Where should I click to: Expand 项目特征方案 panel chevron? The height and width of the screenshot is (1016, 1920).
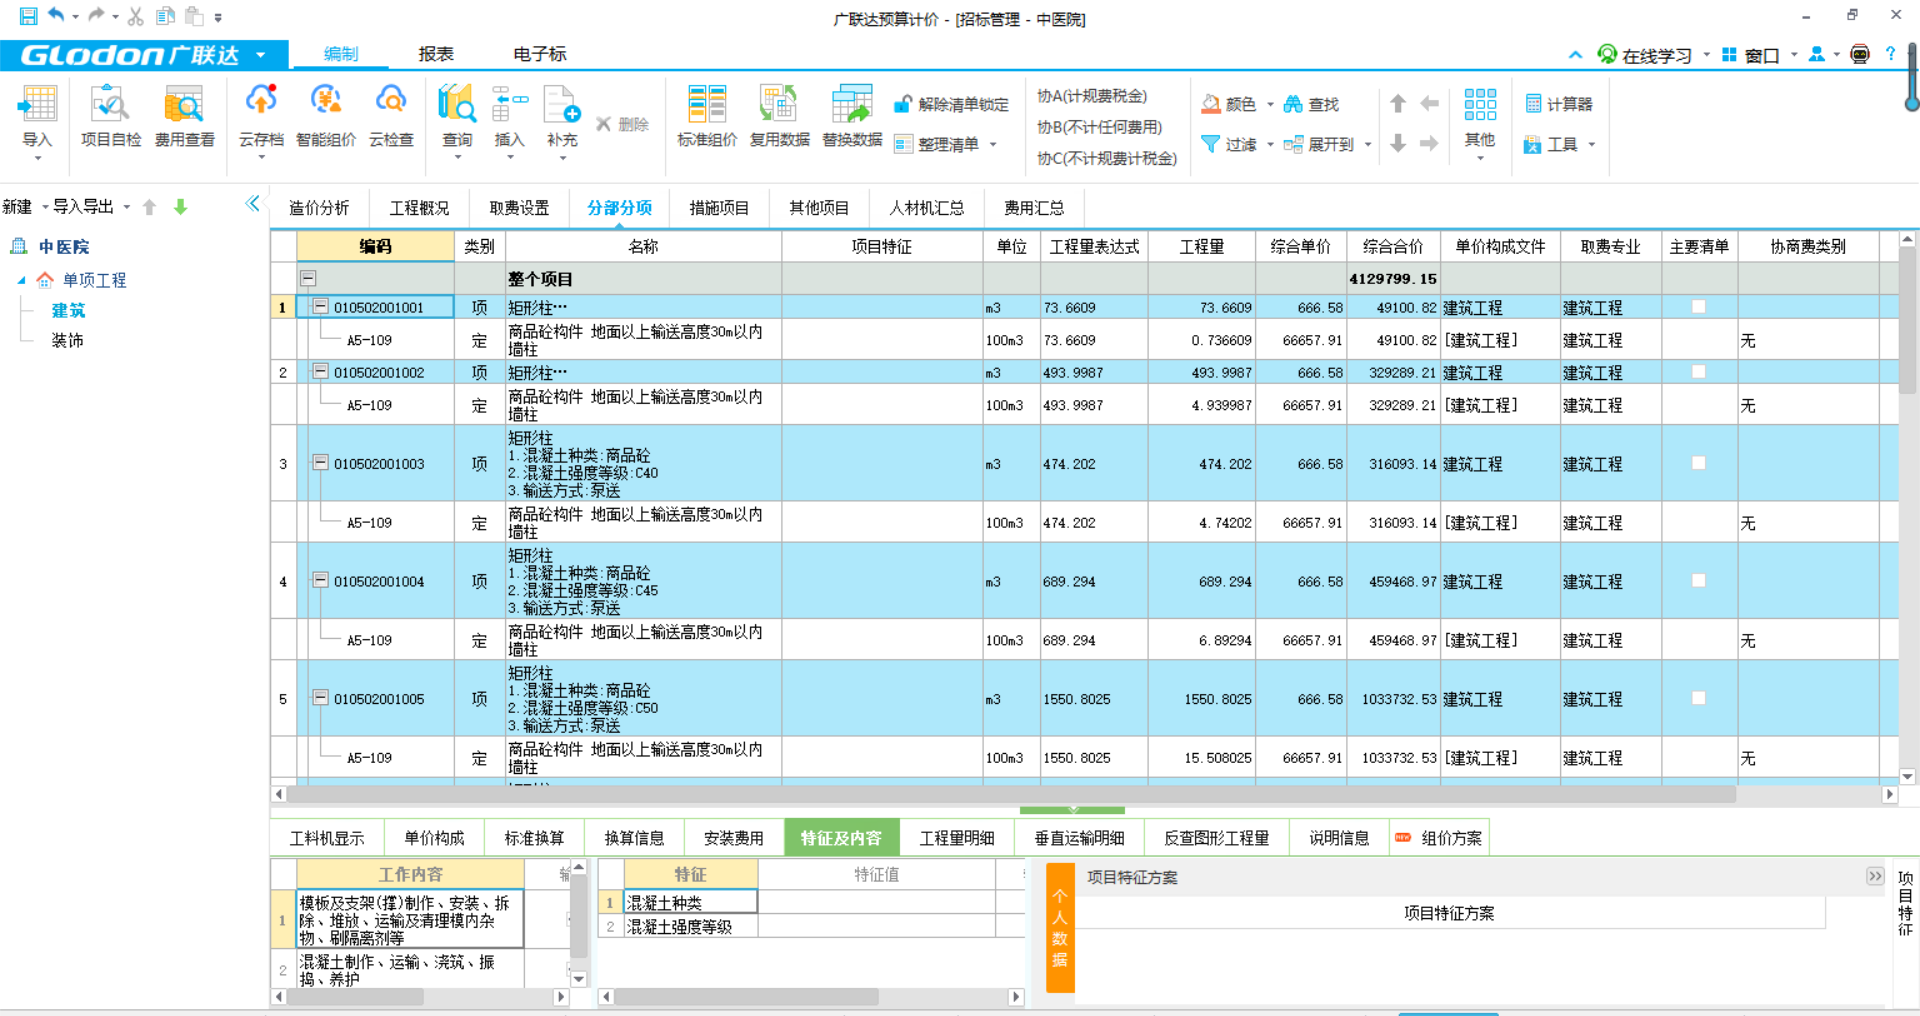click(1874, 876)
